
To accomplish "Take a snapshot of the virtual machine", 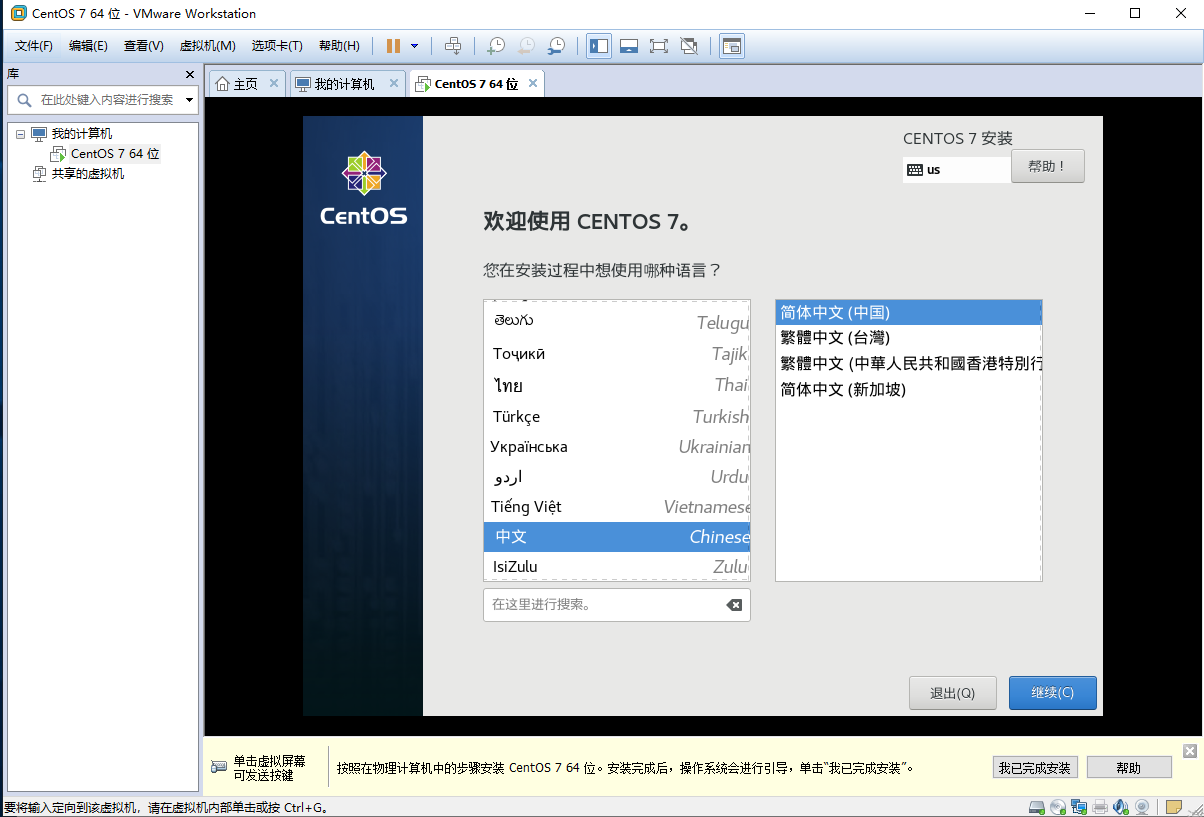I will (496, 46).
